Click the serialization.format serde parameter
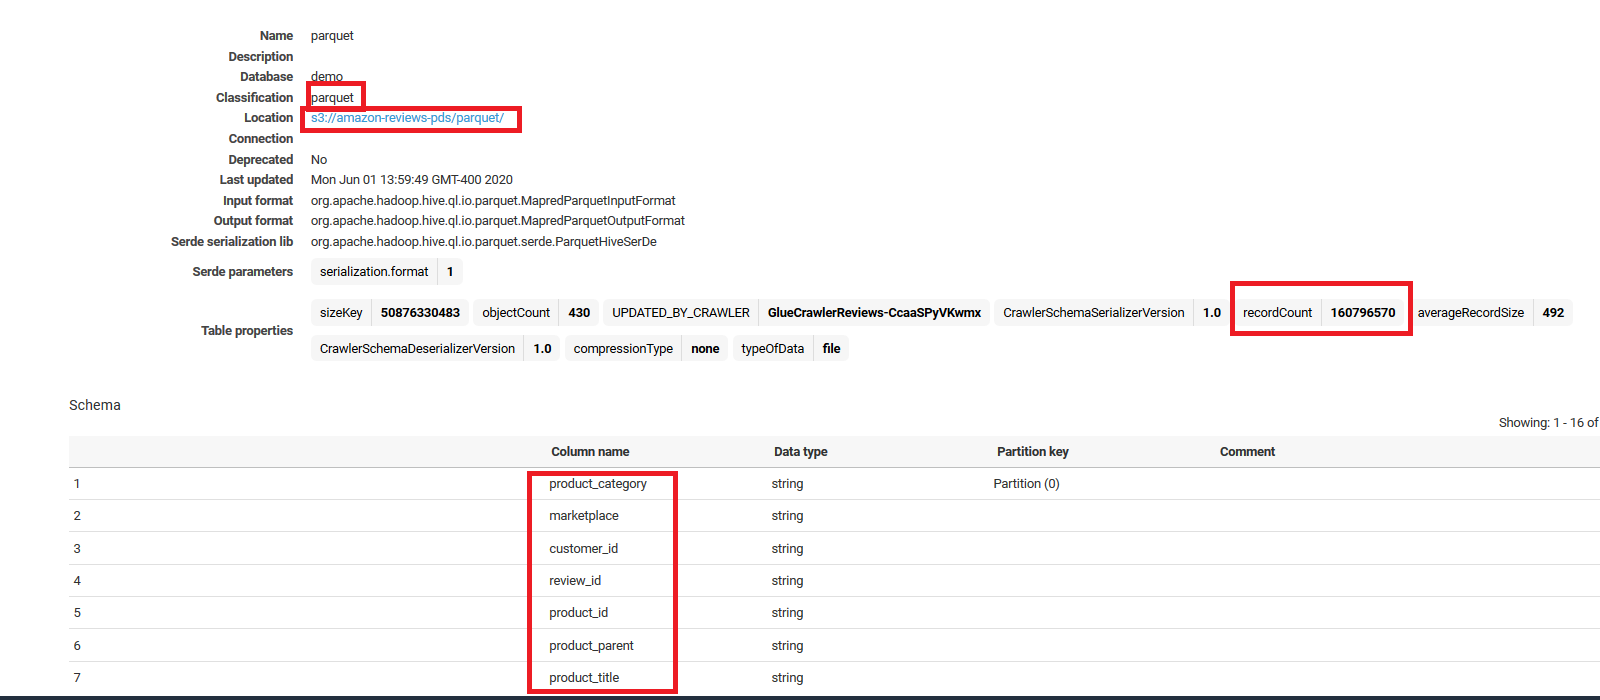 [x=374, y=272]
